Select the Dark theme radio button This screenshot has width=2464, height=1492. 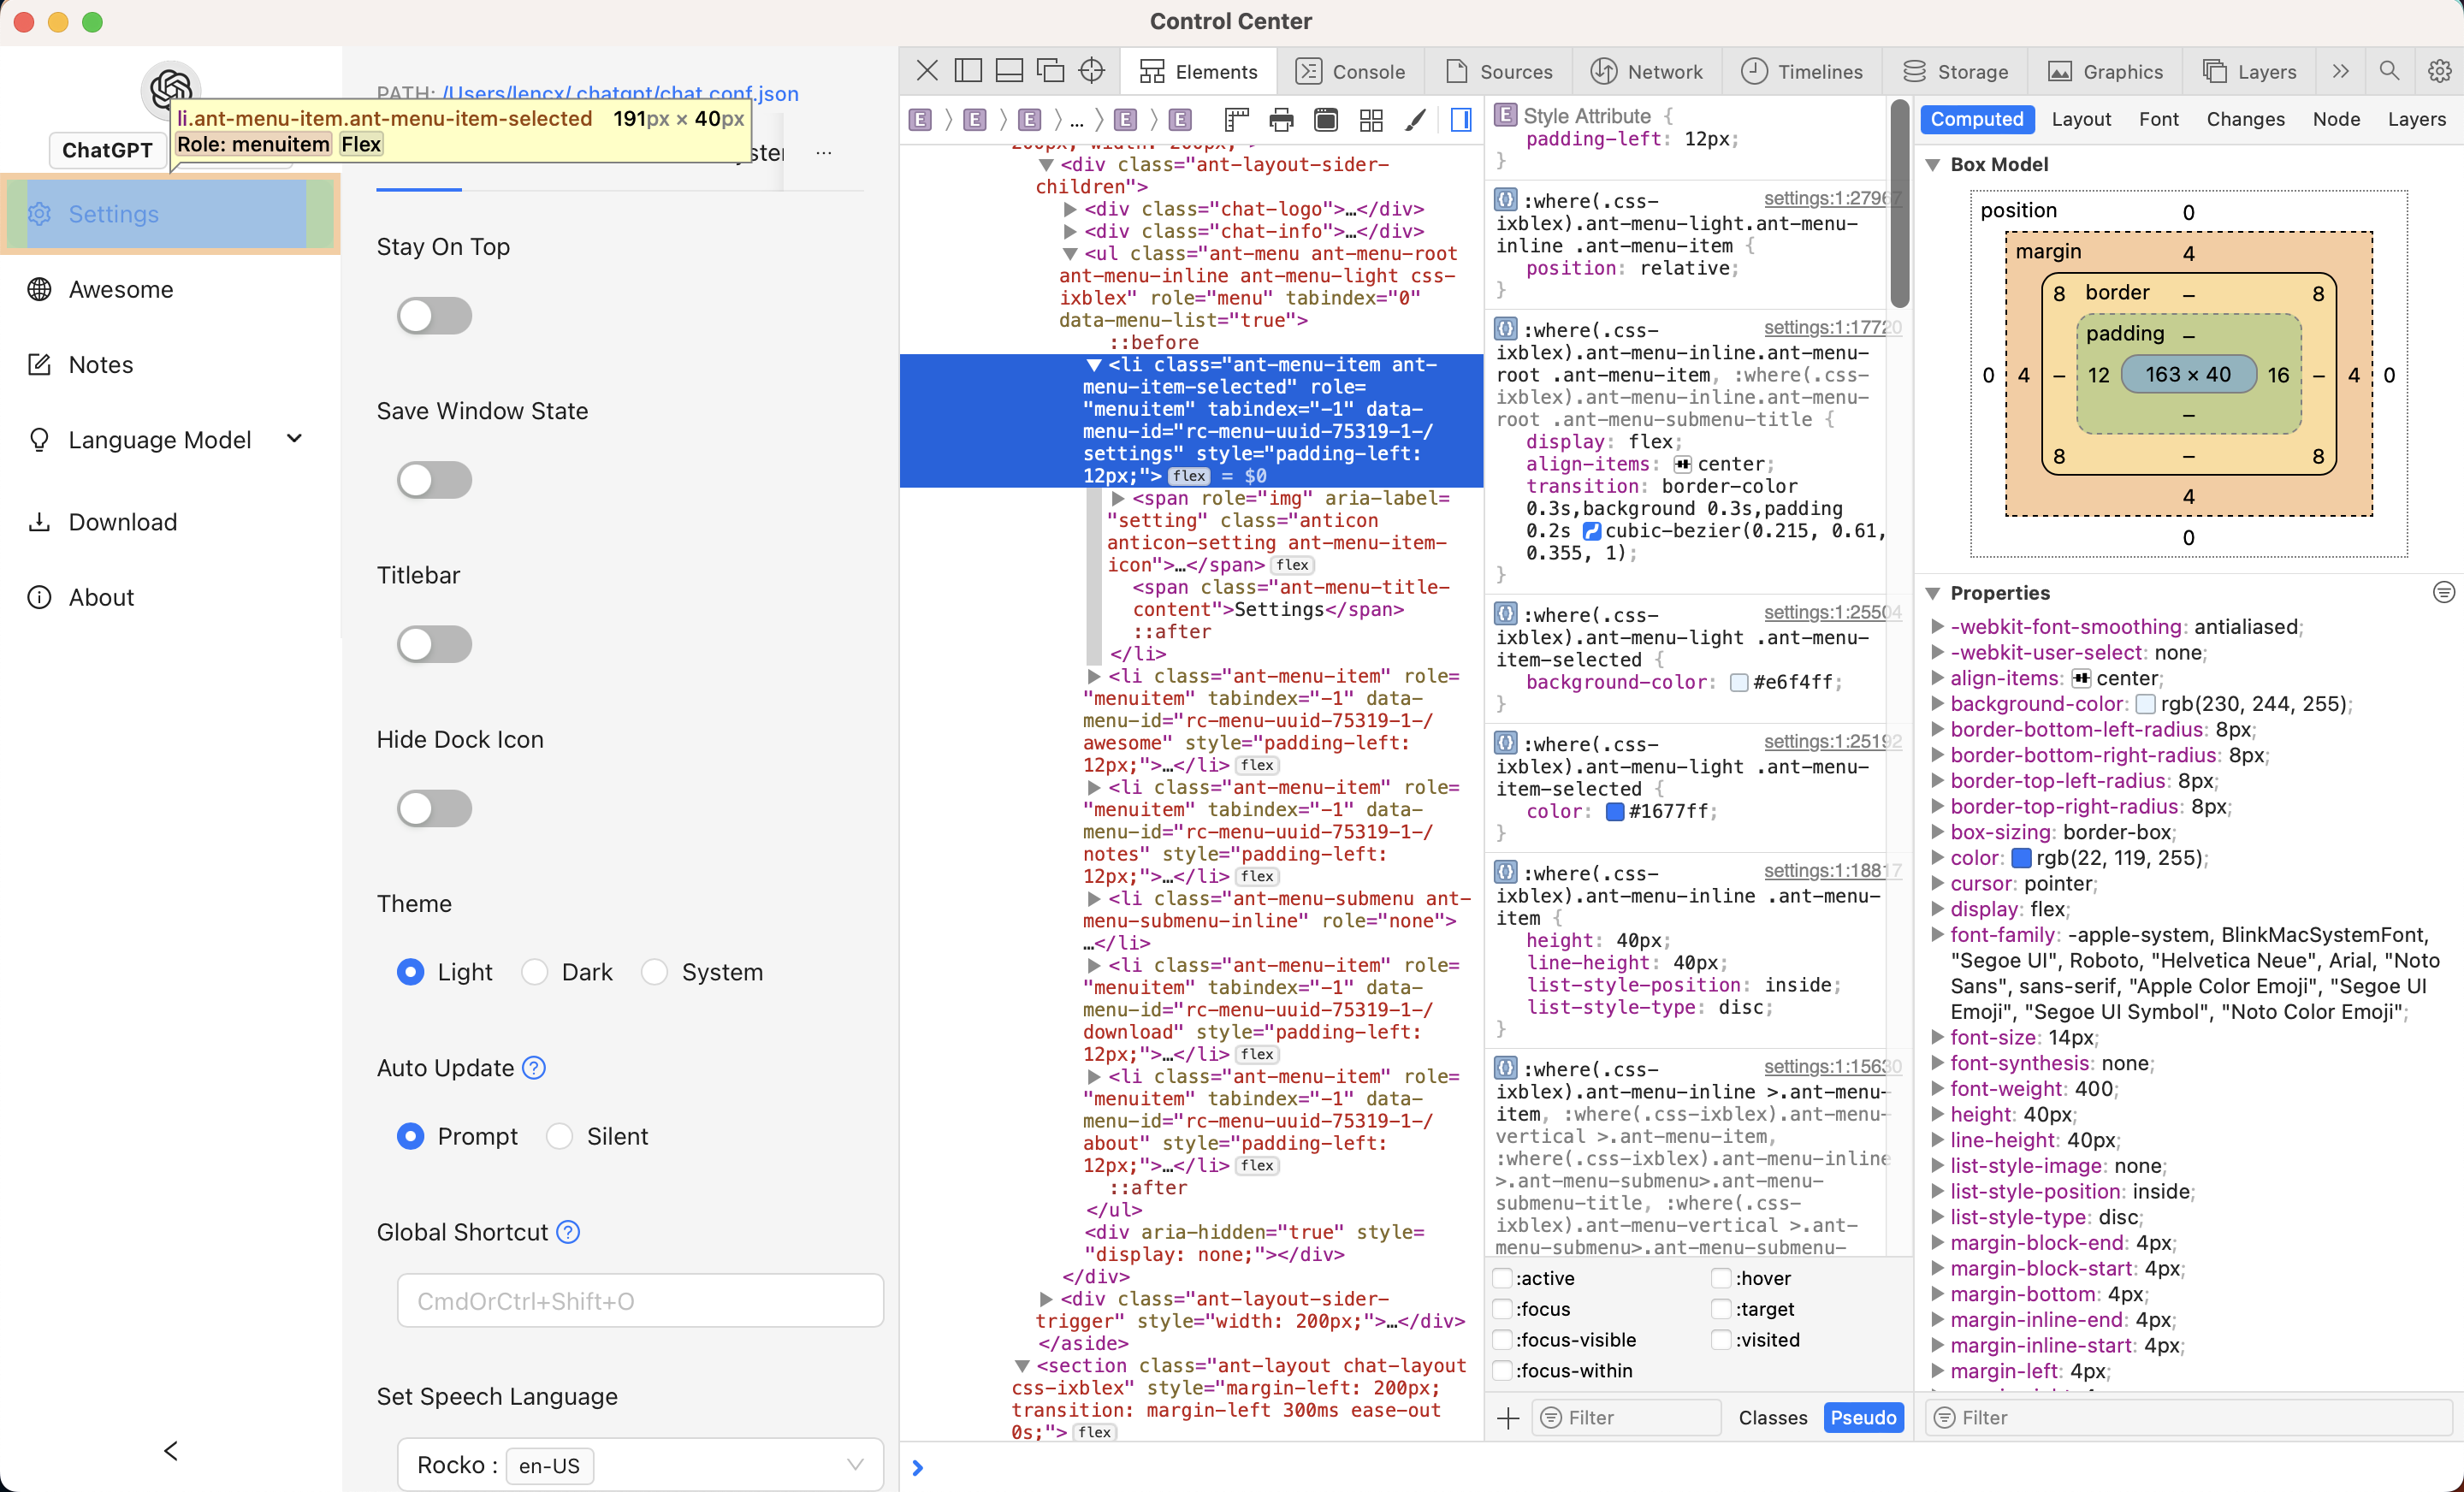point(534,972)
